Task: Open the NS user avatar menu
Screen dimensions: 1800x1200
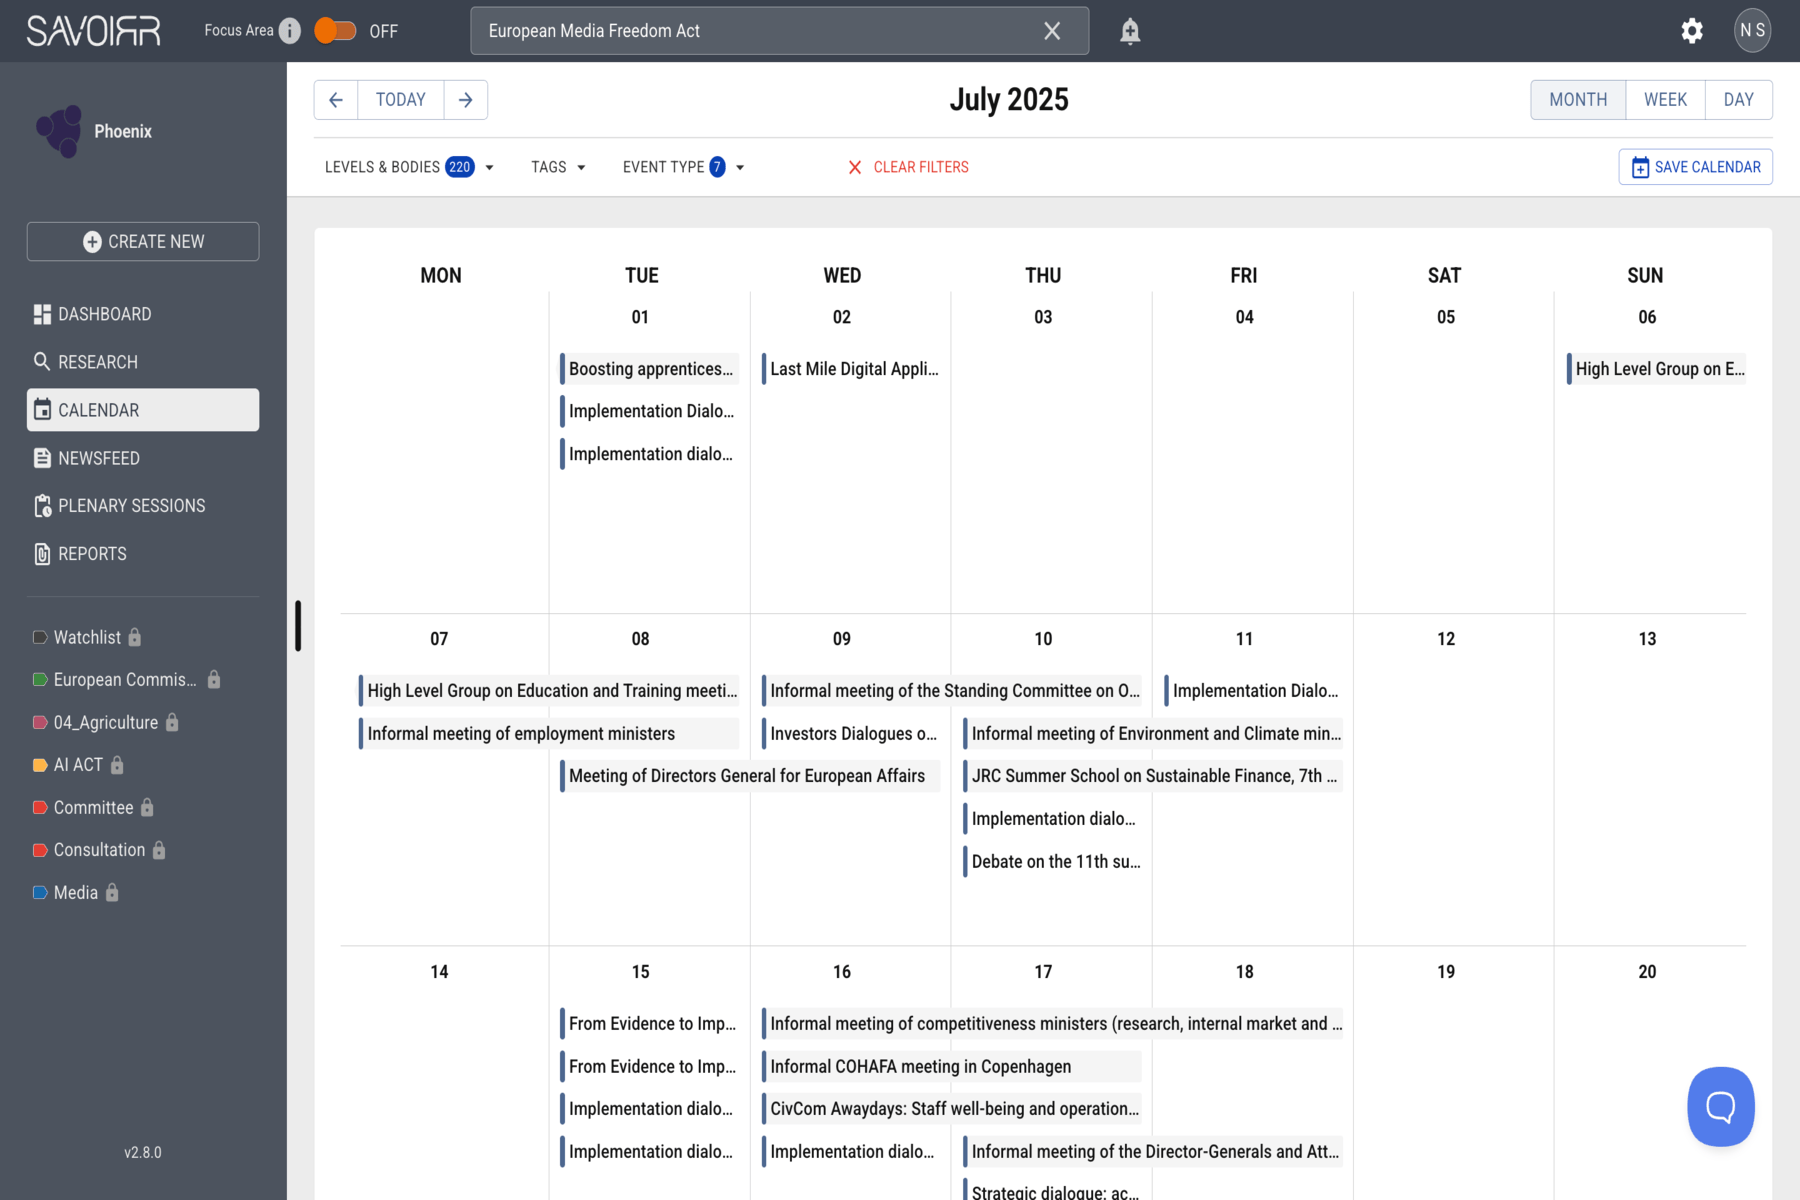Action: click(1753, 30)
